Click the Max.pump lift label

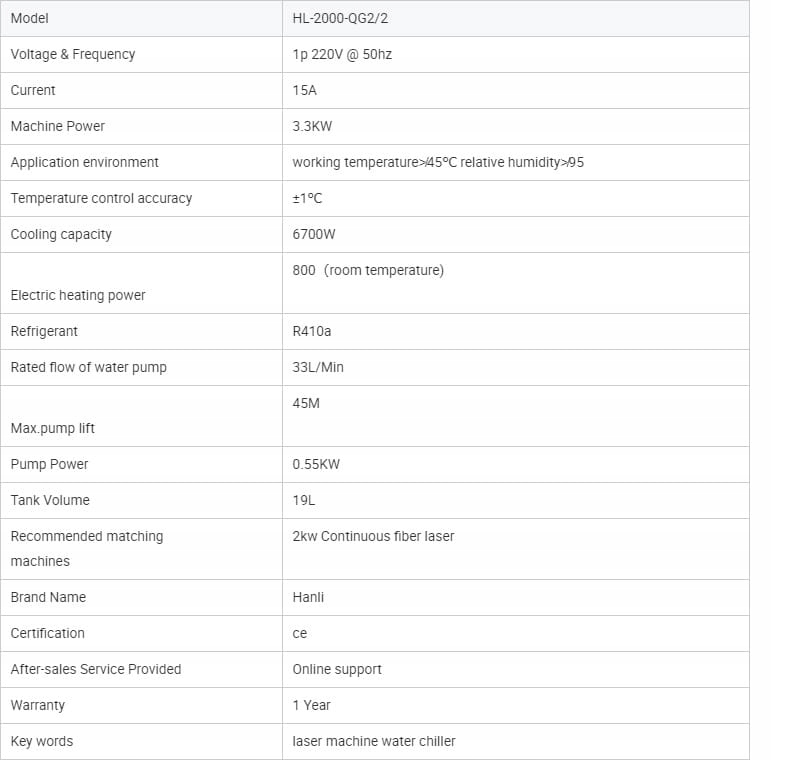(x=53, y=428)
